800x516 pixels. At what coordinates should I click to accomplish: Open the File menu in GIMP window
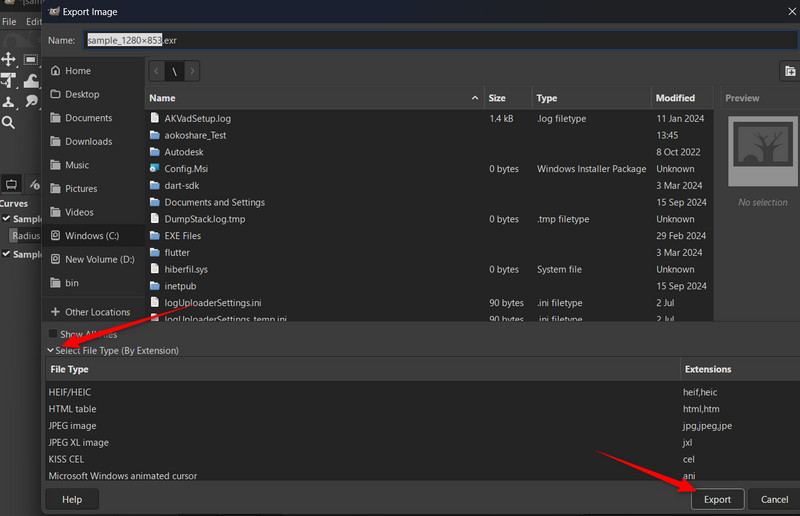(9, 21)
